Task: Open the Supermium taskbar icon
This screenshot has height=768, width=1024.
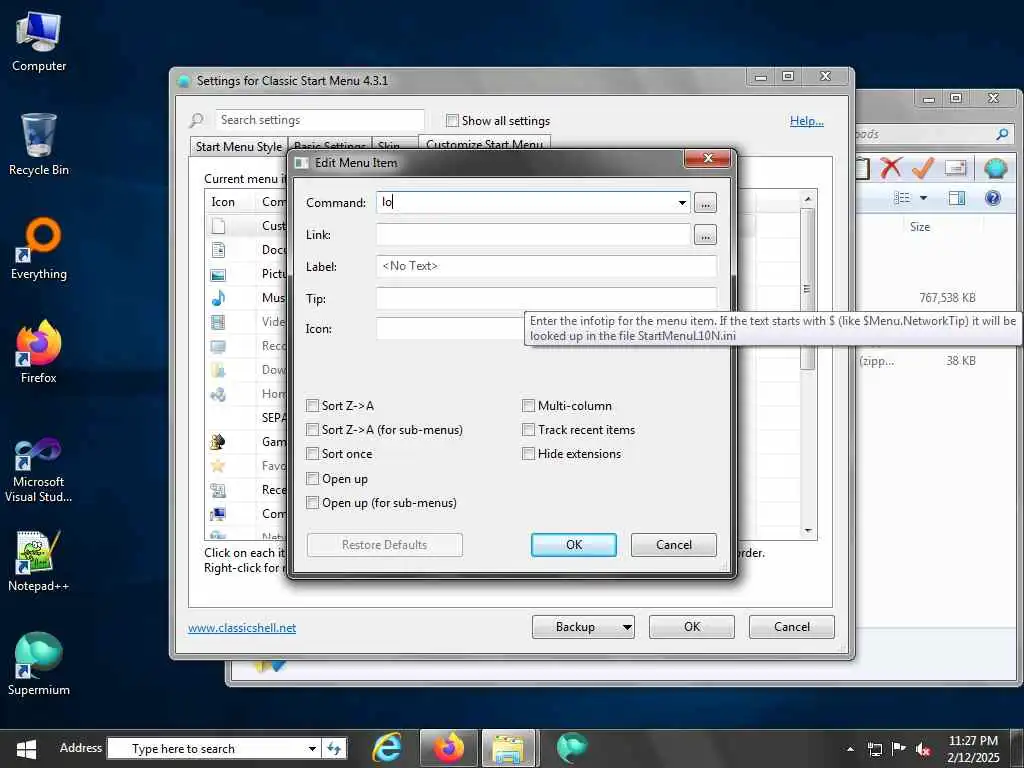Action: [x=572, y=748]
